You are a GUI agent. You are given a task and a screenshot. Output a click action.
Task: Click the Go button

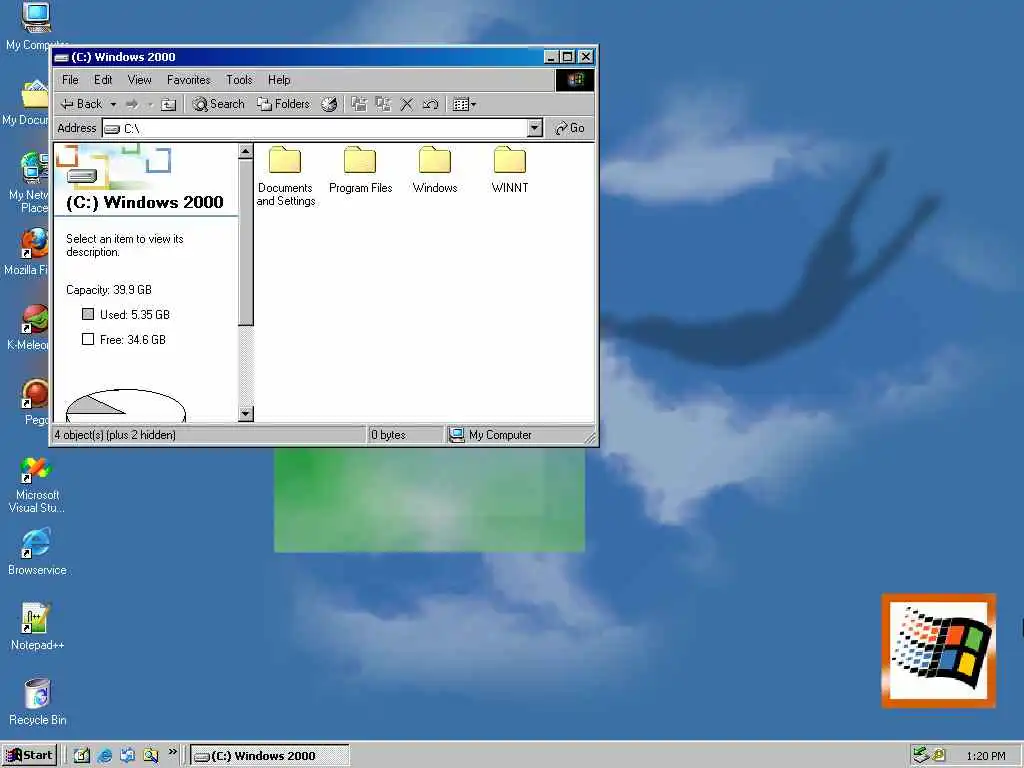point(569,128)
